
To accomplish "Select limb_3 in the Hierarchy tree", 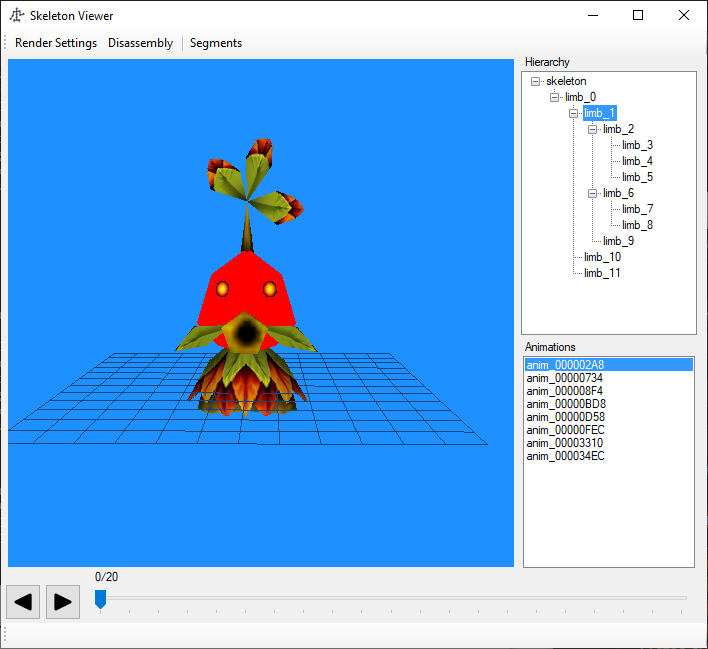I will 637,145.
